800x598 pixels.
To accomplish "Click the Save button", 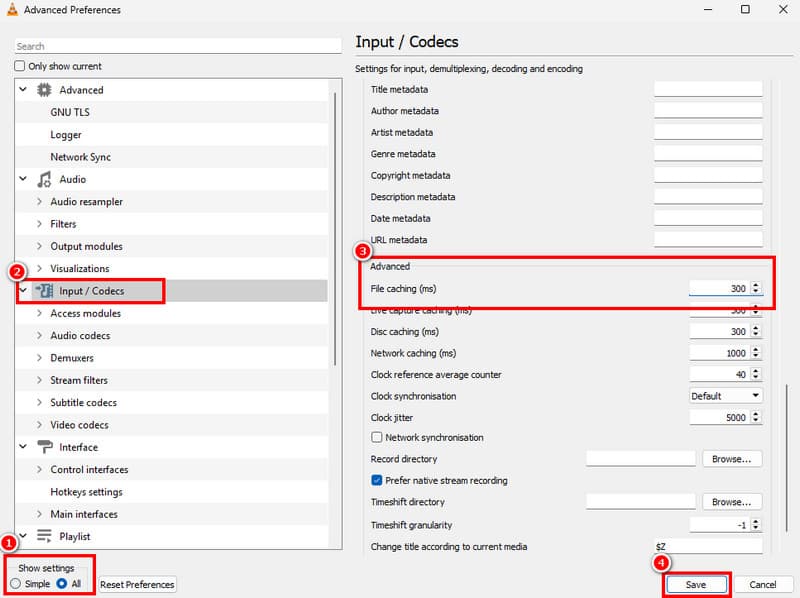I will pos(696,584).
